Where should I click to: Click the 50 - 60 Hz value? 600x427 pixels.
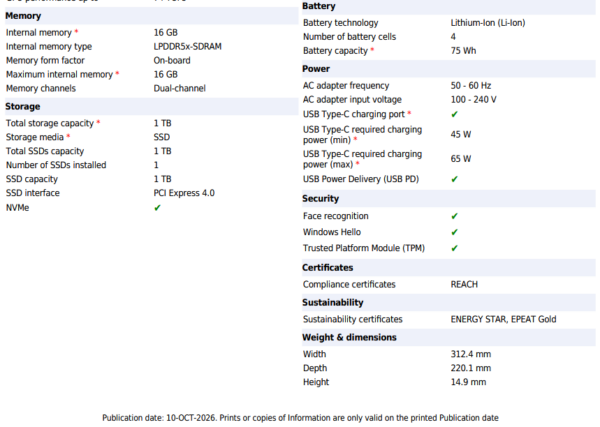click(471, 86)
